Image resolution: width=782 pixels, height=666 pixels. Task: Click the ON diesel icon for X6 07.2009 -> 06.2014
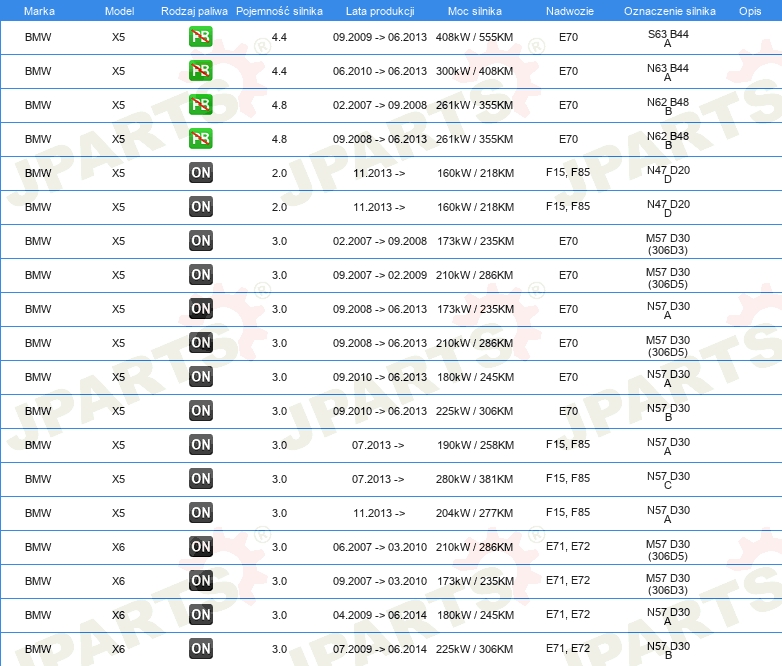(x=200, y=649)
